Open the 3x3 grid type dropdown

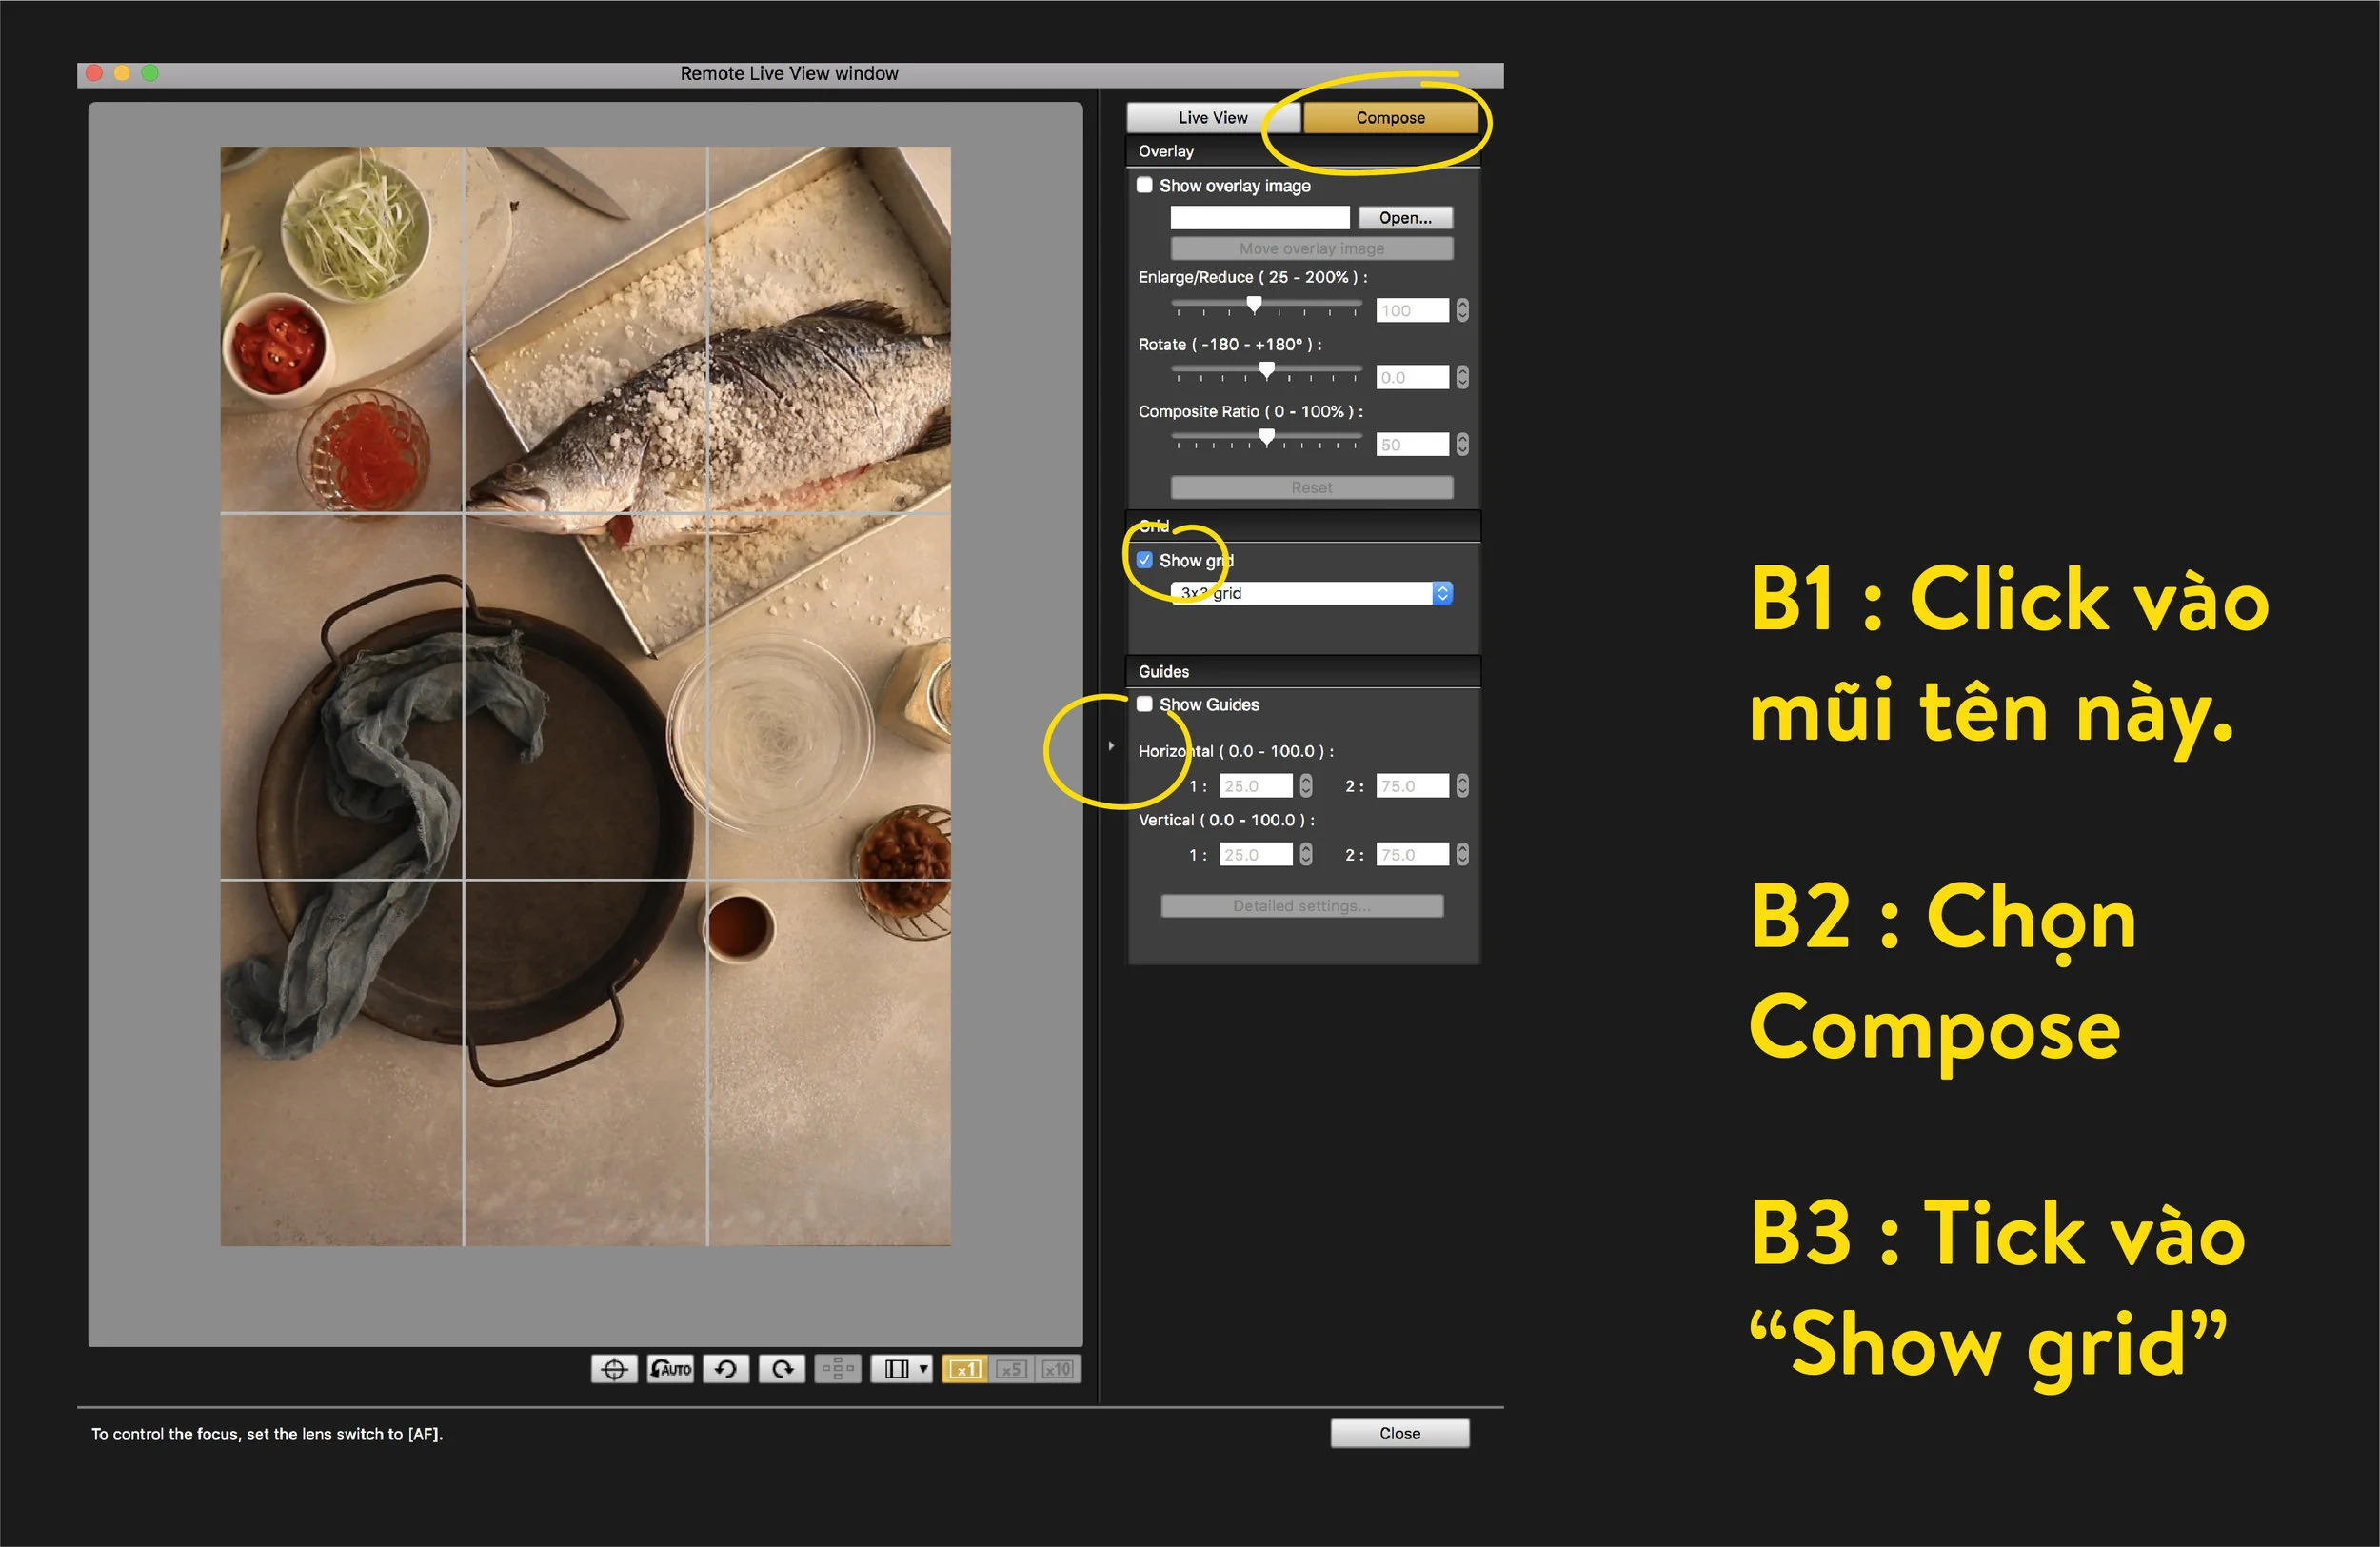(x=1312, y=593)
